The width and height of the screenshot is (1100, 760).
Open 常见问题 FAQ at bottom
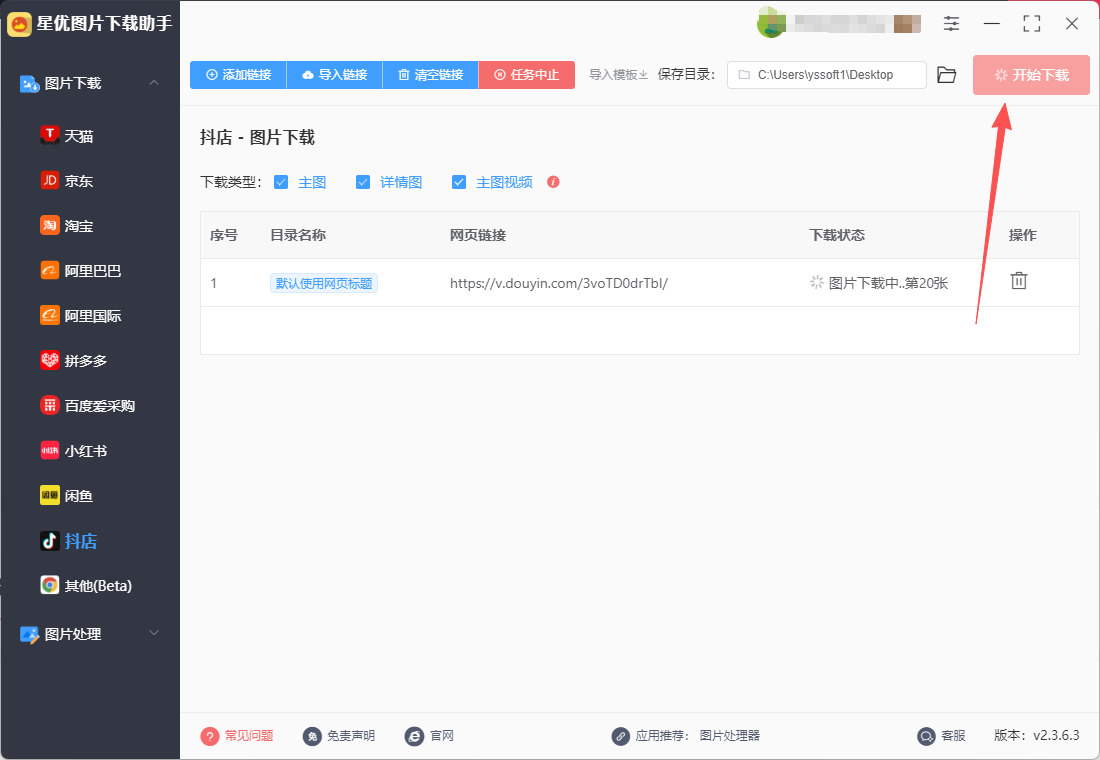[236, 735]
